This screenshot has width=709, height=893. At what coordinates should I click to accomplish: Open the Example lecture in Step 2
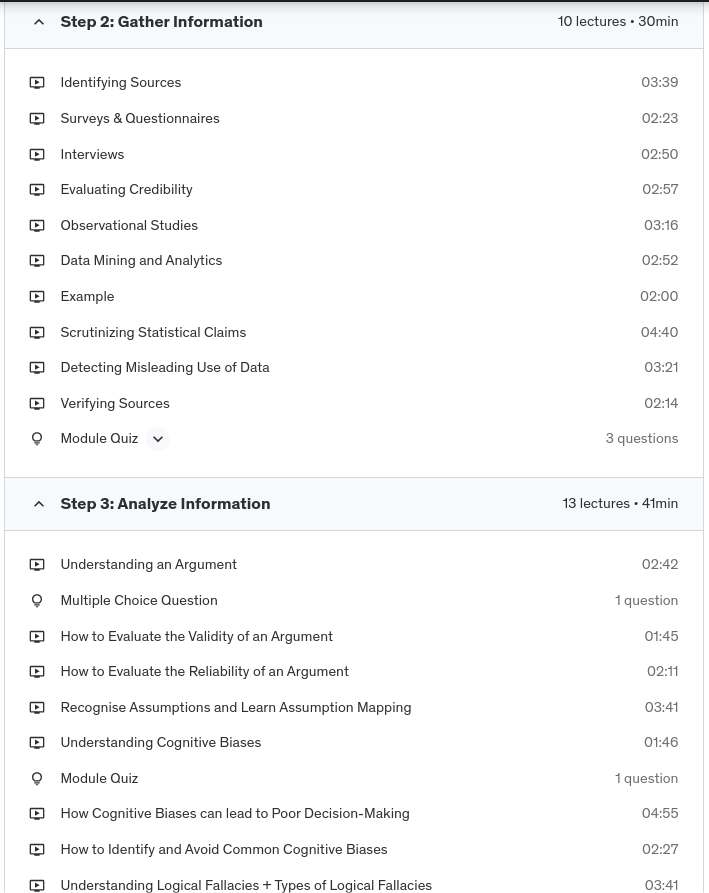pos(87,297)
